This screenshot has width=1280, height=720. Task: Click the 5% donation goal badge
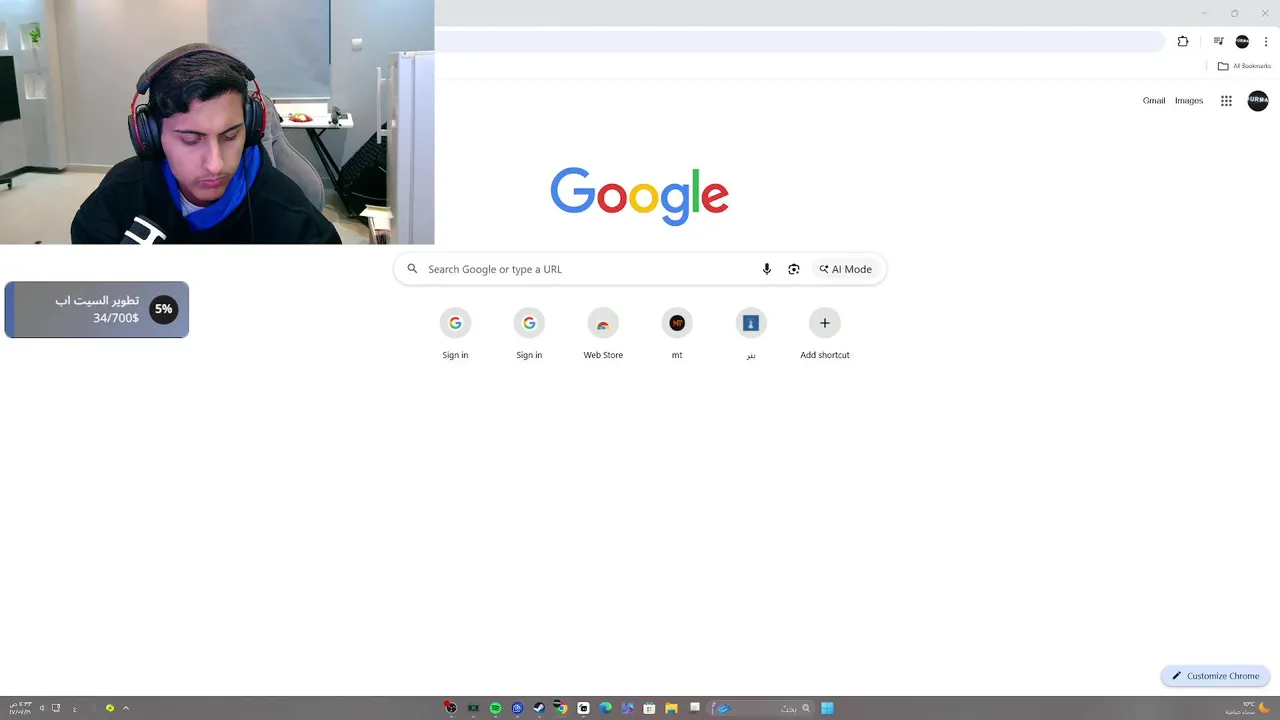[163, 309]
